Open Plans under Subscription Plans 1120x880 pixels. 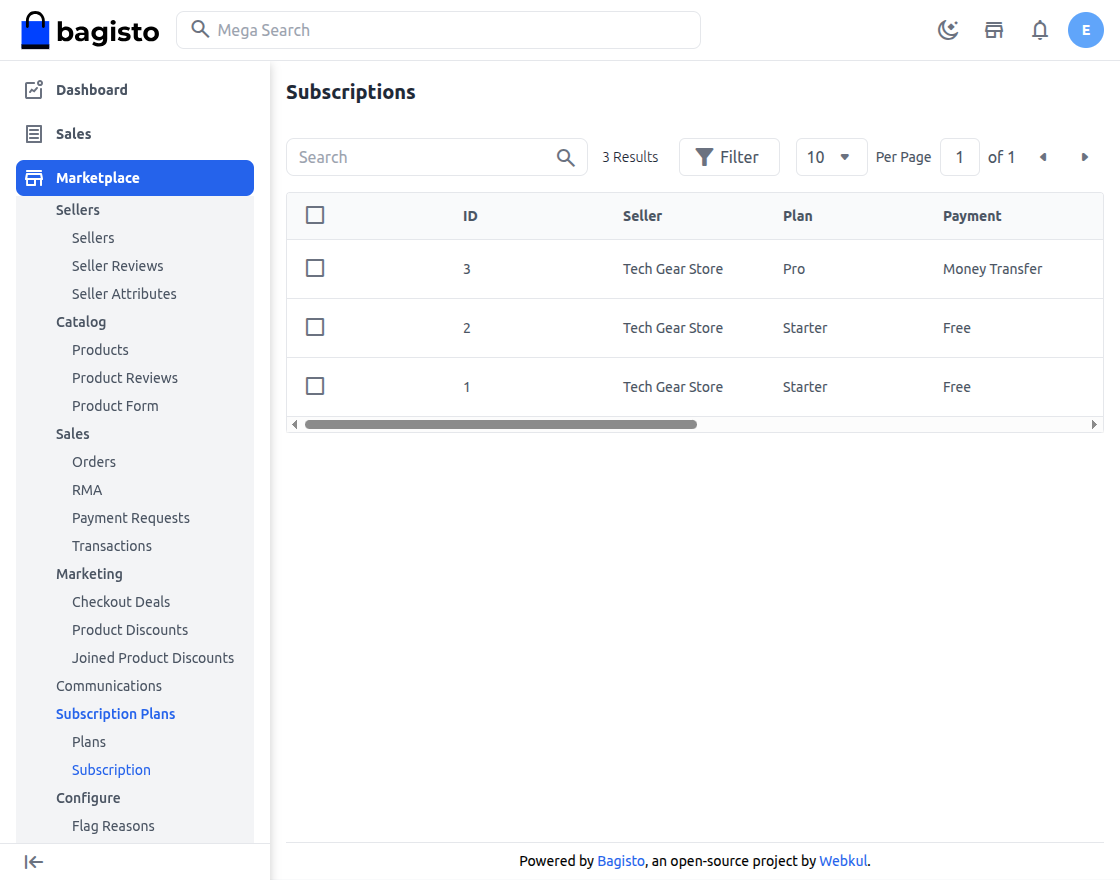pos(89,742)
